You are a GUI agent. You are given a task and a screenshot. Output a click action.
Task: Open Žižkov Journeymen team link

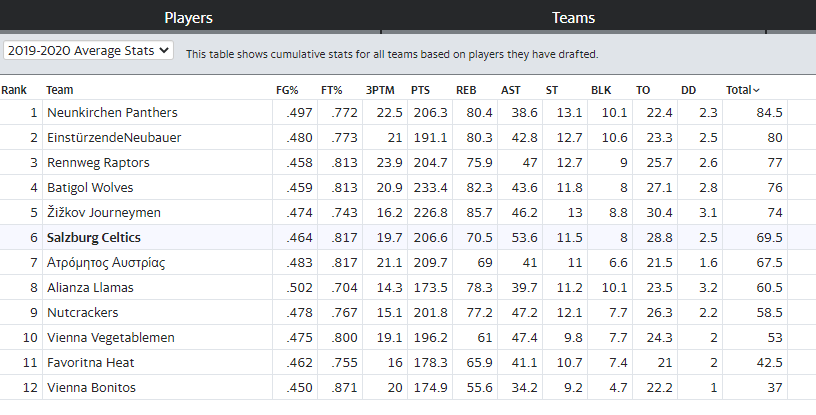[104, 212]
